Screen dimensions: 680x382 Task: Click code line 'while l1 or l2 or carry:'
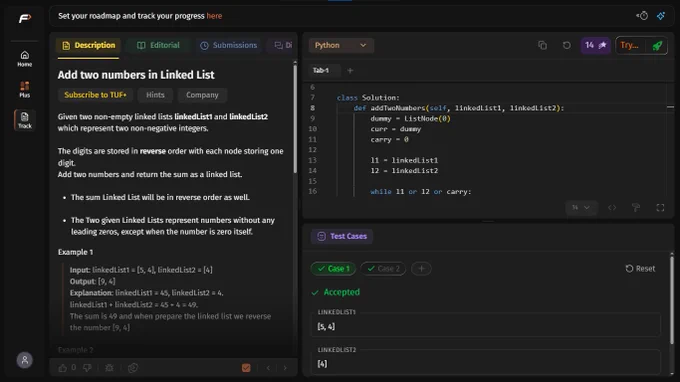click(421, 191)
